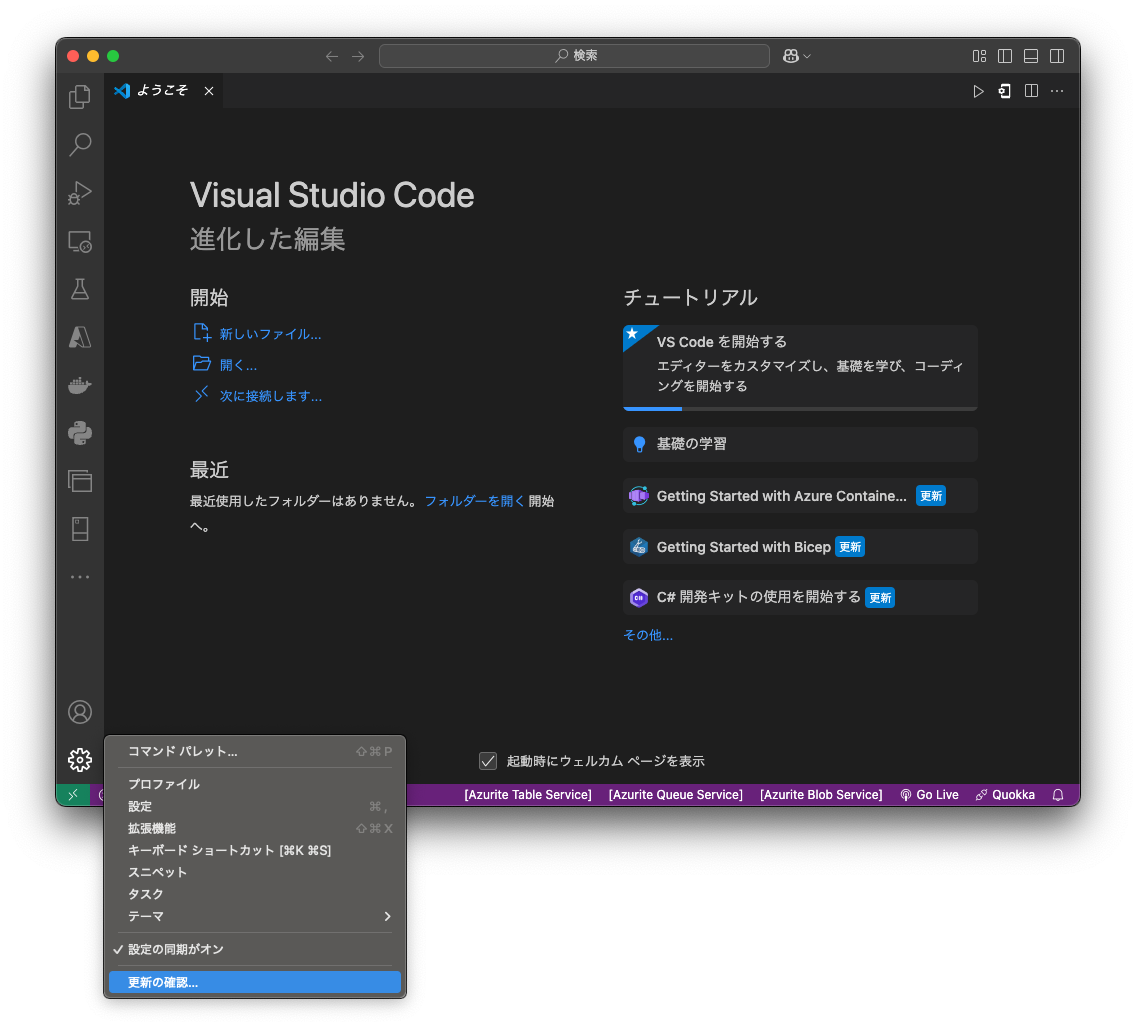Show additional views via activity bar ellipsis
This screenshot has height=1025, width=1136.
click(x=80, y=577)
